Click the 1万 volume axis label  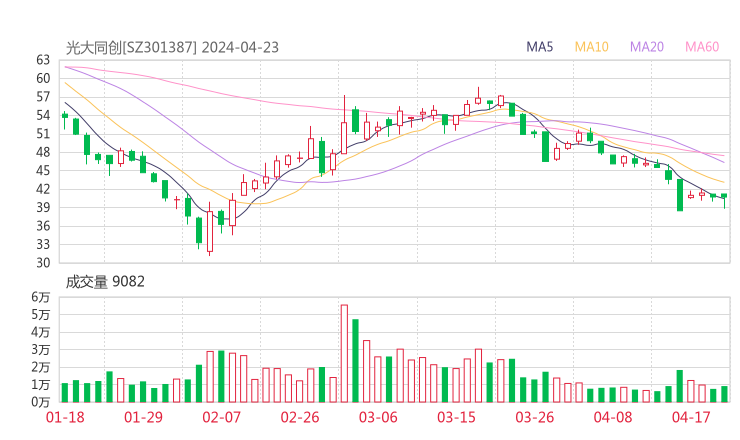pyautogui.click(x=41, y=384)
